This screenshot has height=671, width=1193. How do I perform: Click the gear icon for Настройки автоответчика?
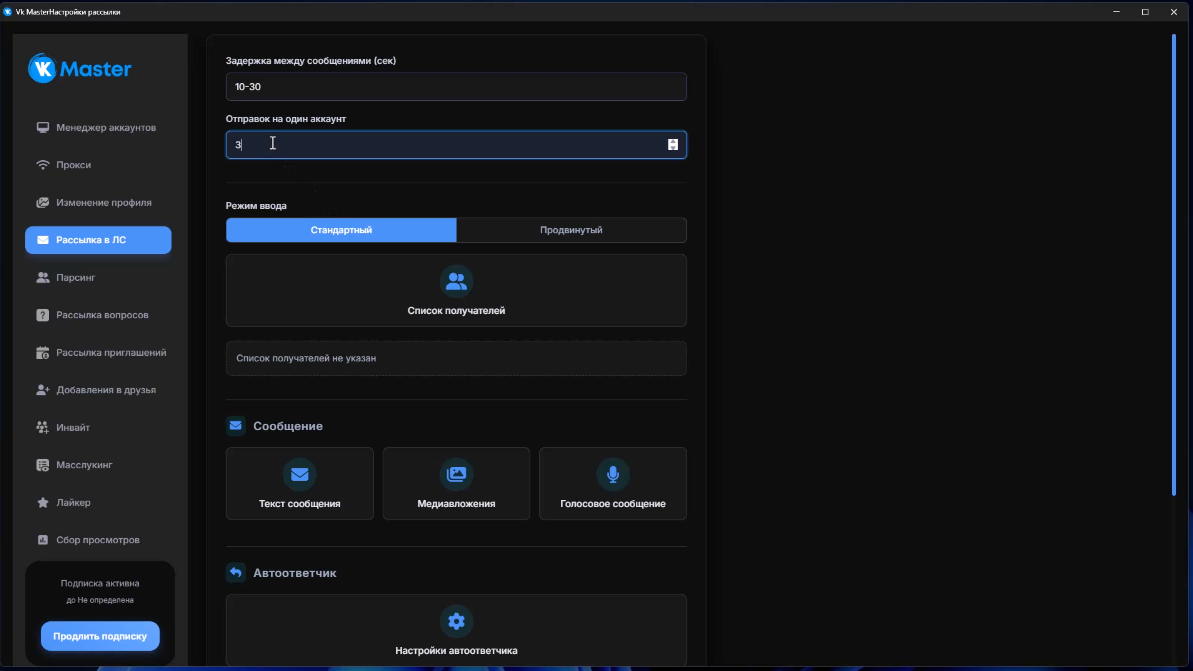pos(456,621)
